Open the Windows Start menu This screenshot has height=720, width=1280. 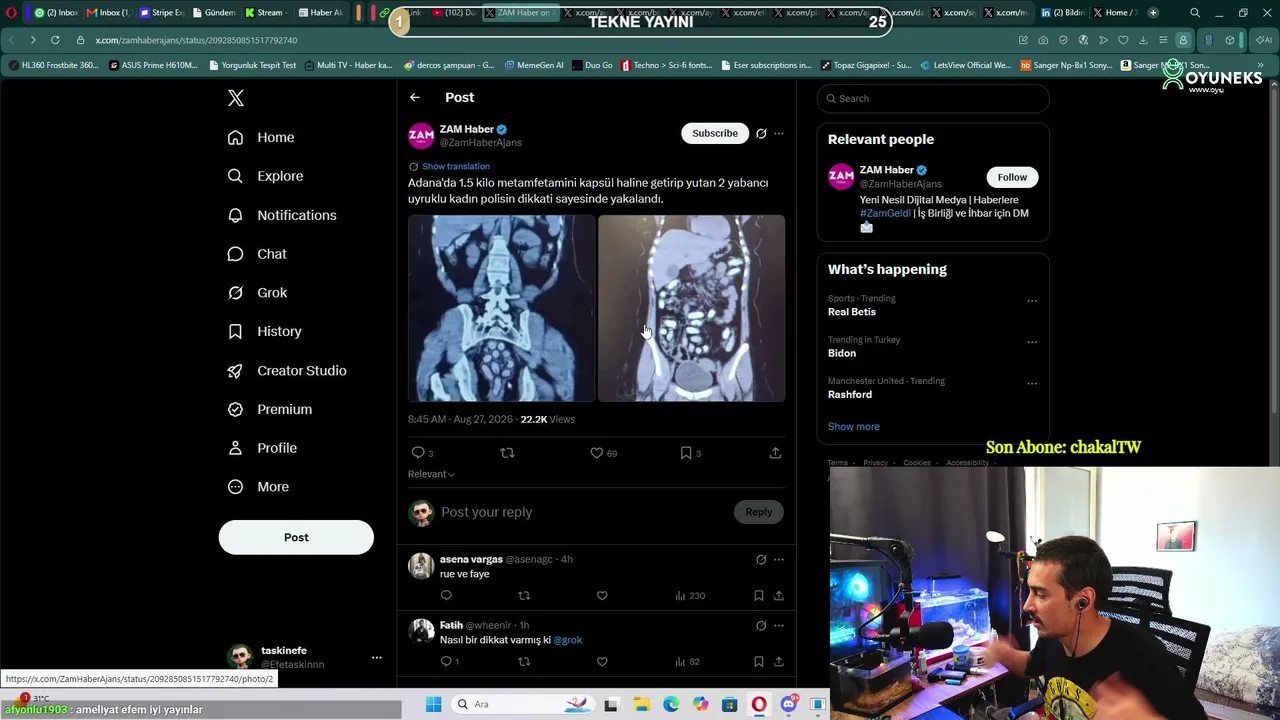click(x=433, y=704)
